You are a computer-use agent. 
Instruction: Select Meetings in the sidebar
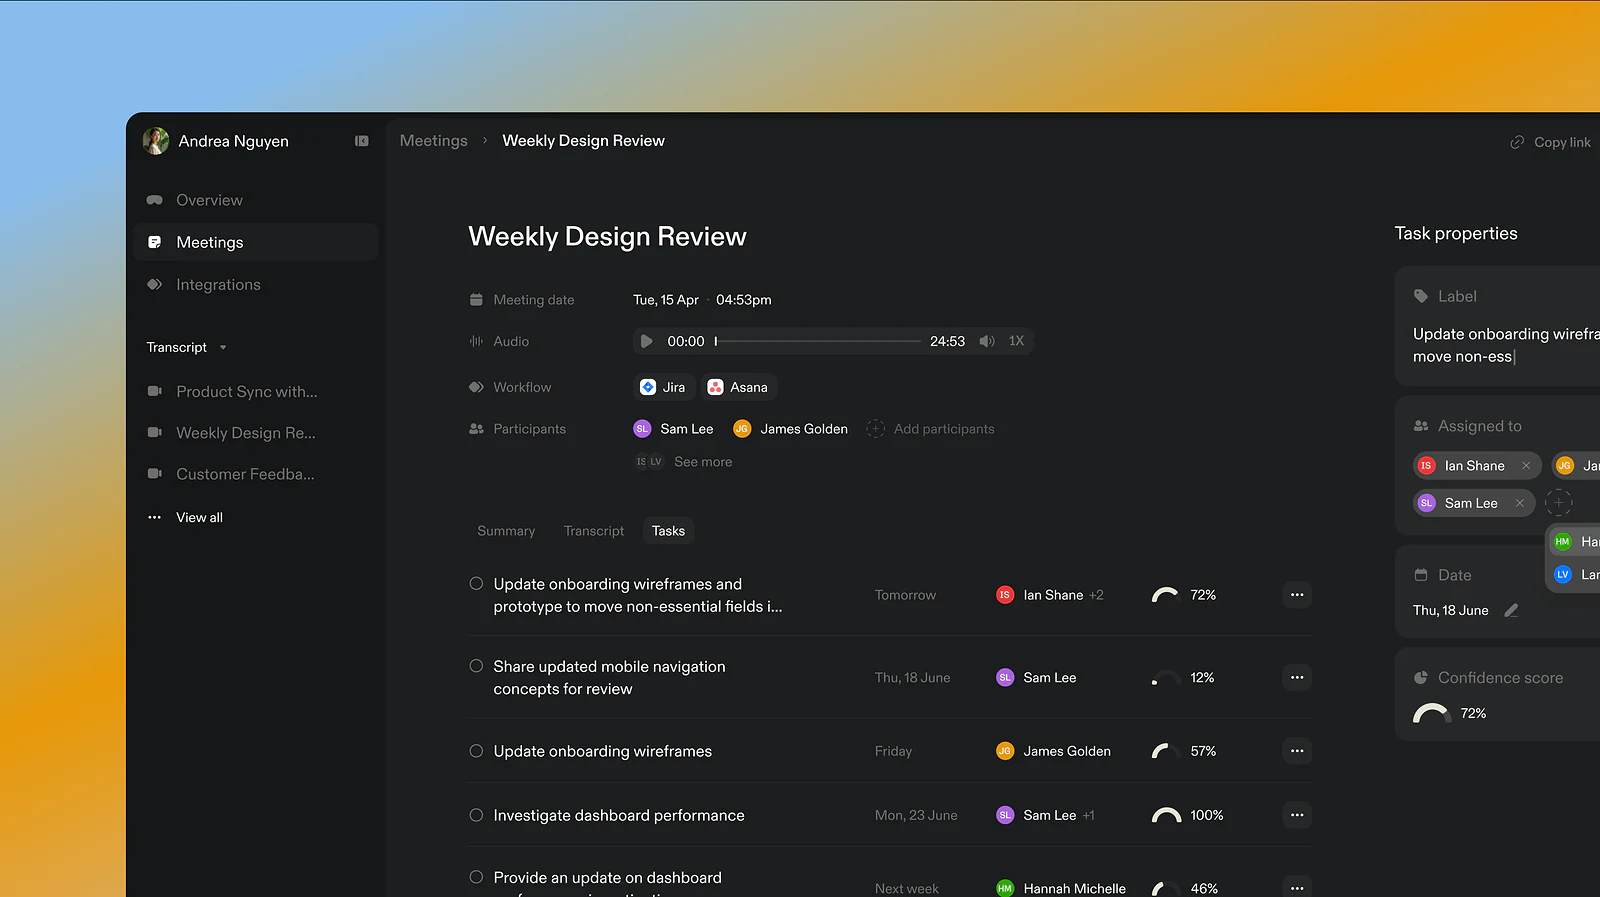click(x=256, y=242)
